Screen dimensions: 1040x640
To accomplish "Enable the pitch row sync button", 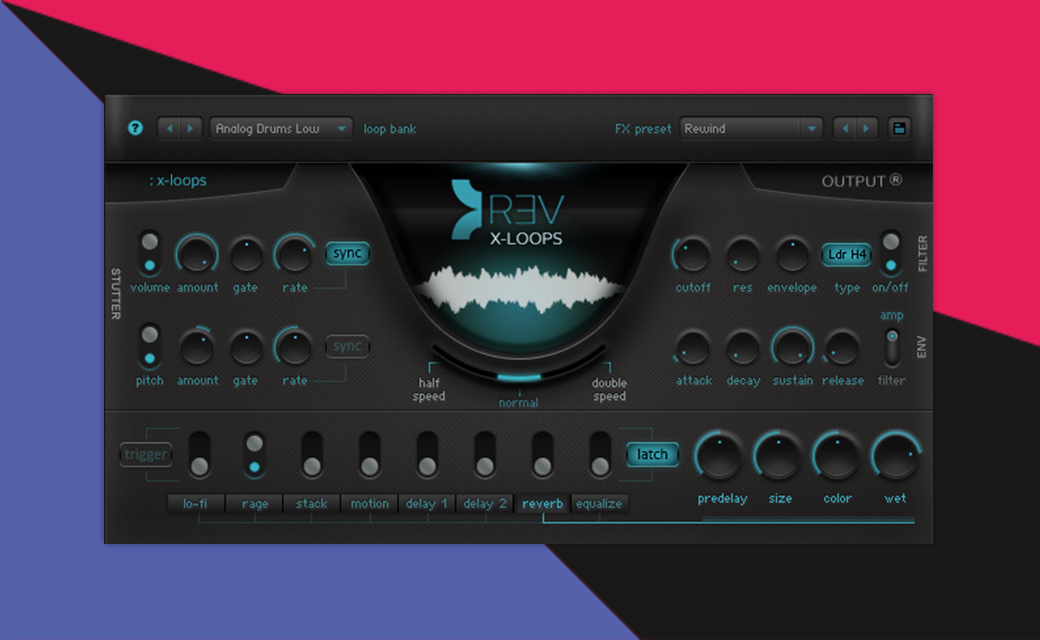I will 347,346.
